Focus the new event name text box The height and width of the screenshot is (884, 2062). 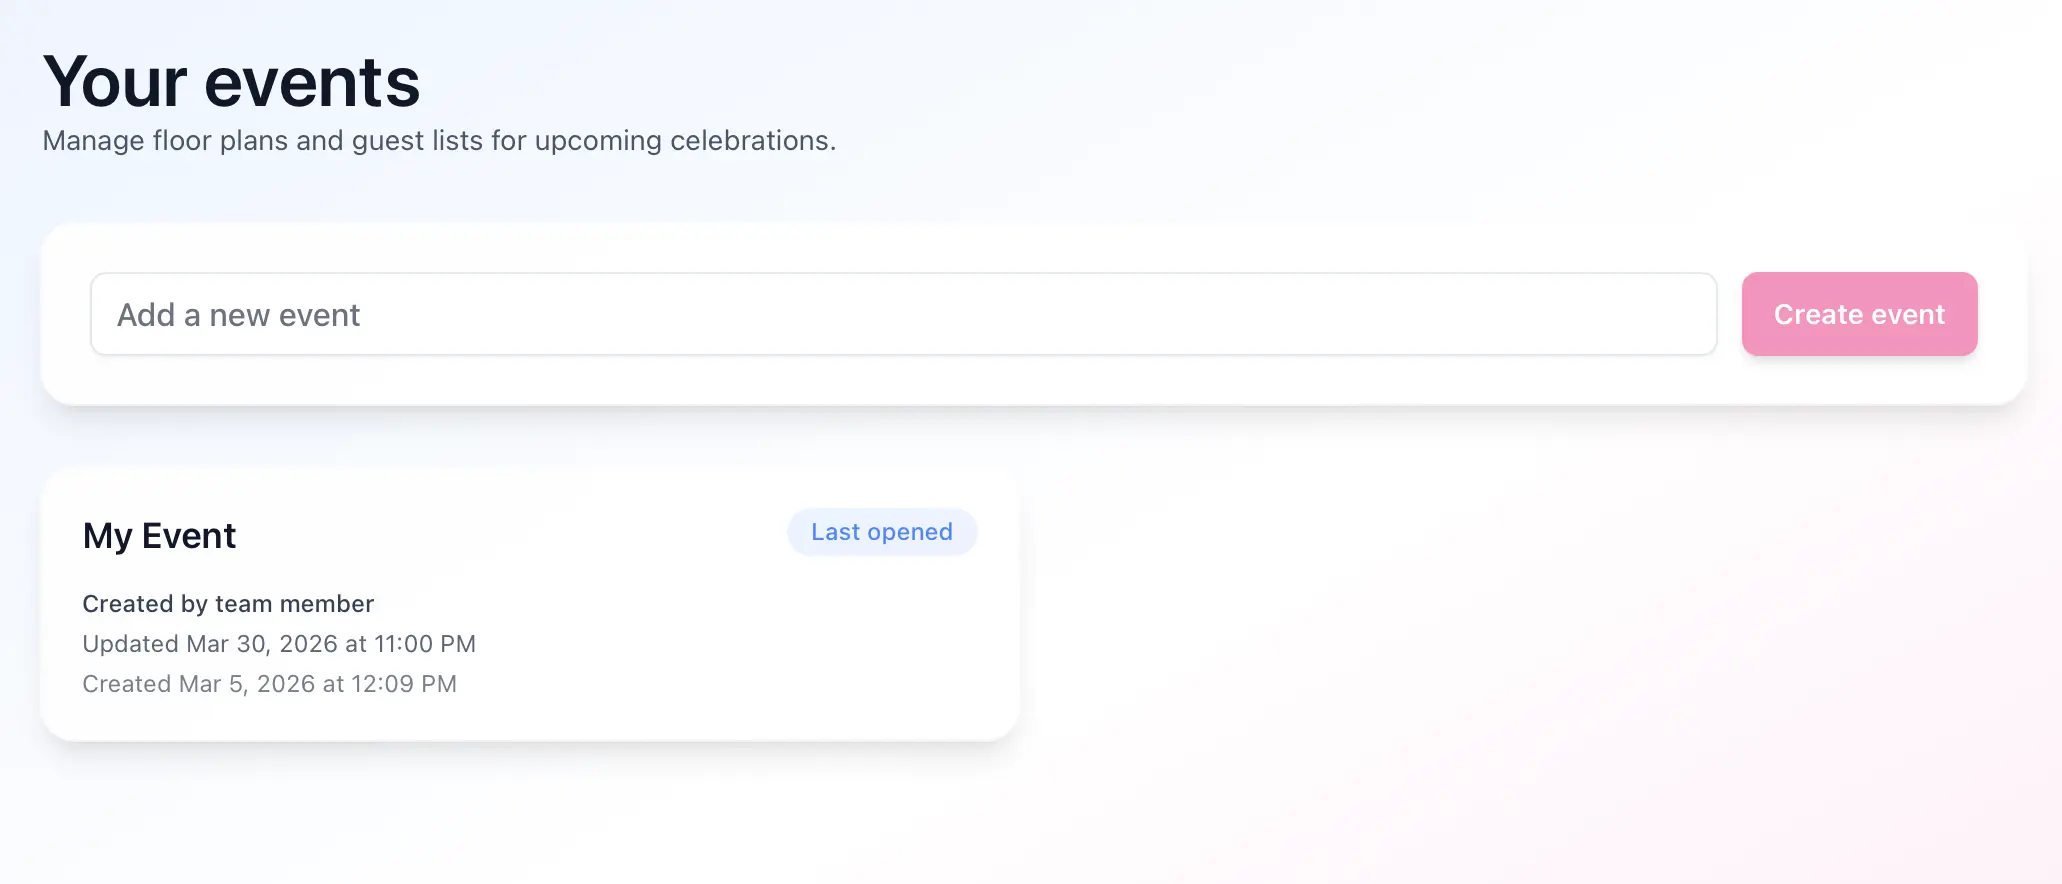click(x=903, y=314)
